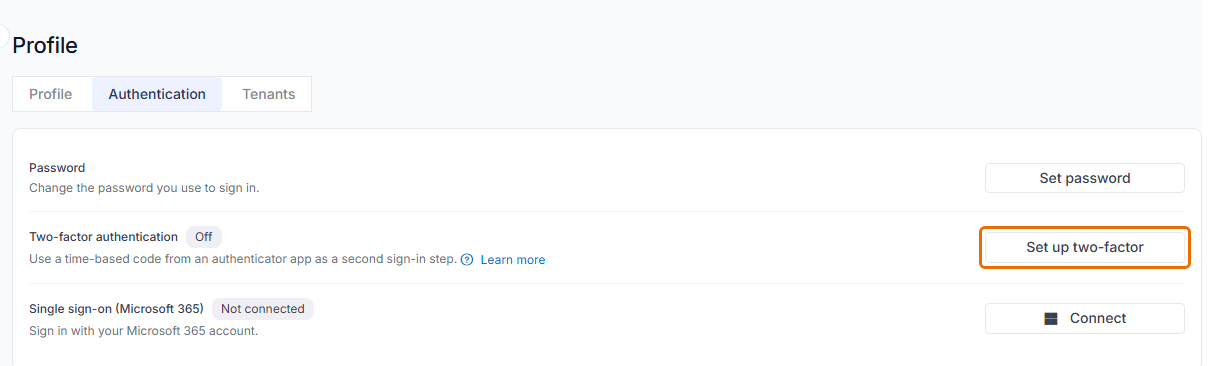This screenshot has width=1214, height=366.
Task: Click the authenticator app time-based code description
Action: [x=243, y=259]
